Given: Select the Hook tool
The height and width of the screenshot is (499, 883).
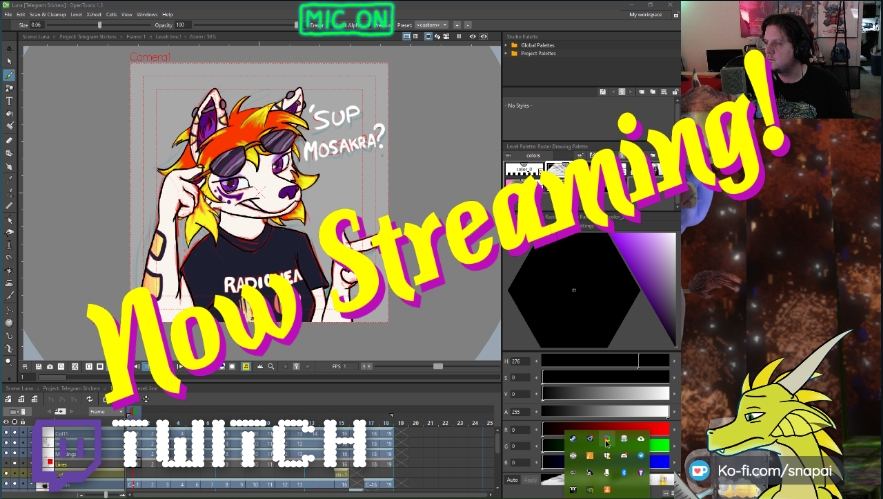Looking at the screenshot, I should point(9,336).
